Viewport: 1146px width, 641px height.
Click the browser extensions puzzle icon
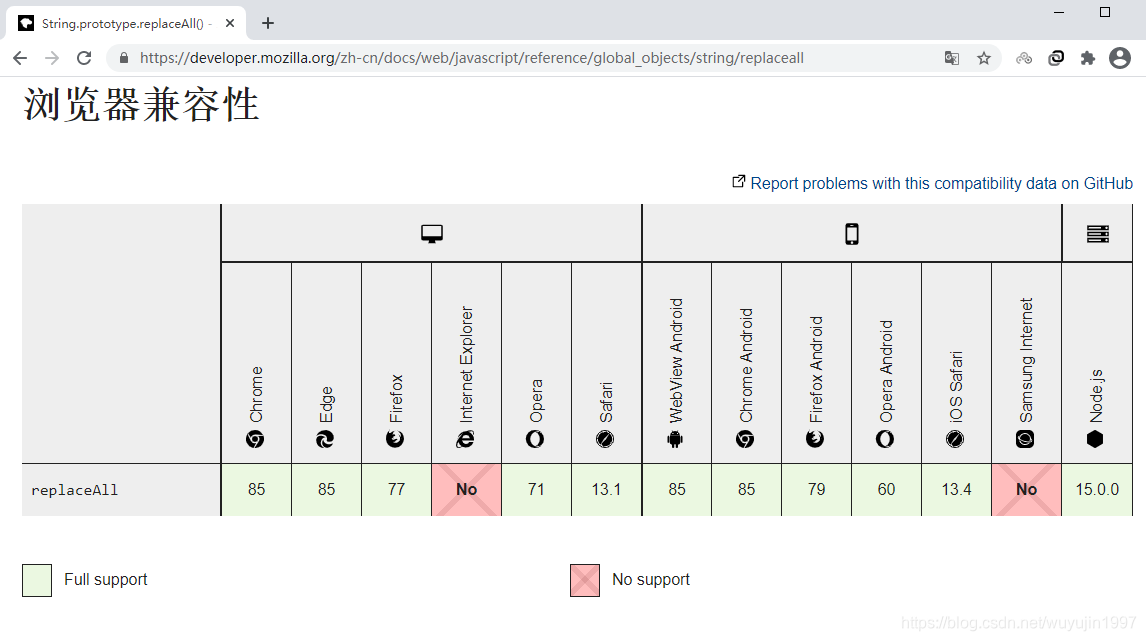pyautogui.click(x=1088, y=58)
